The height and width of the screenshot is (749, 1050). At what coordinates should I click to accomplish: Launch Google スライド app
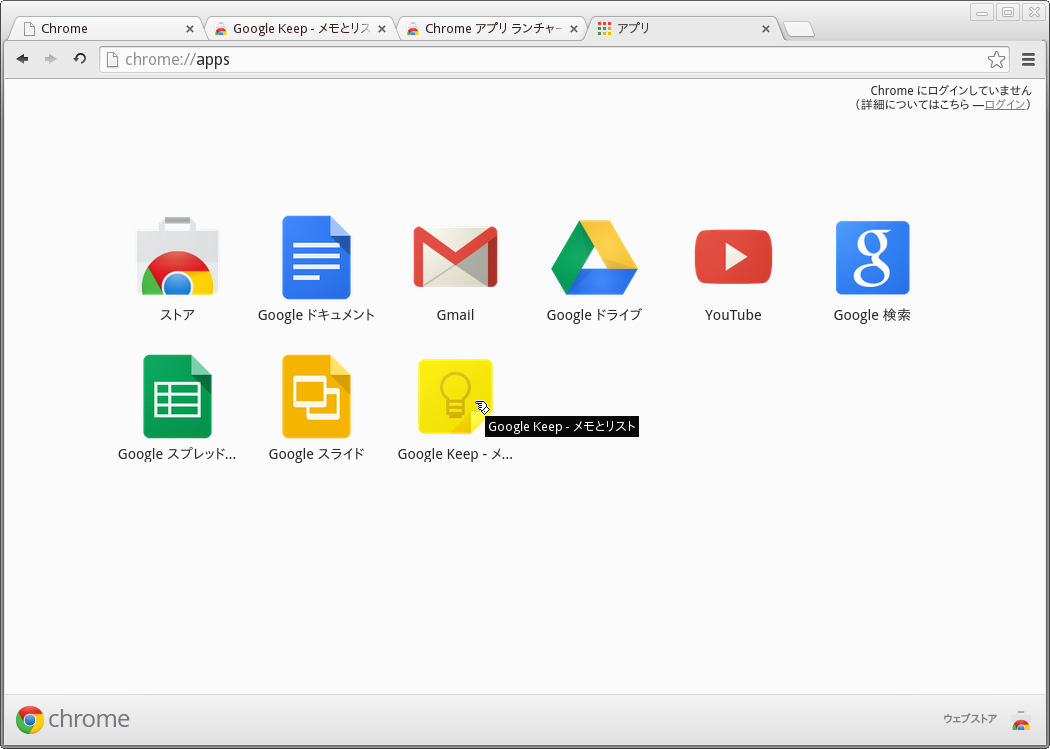click(x=316, y=396)
